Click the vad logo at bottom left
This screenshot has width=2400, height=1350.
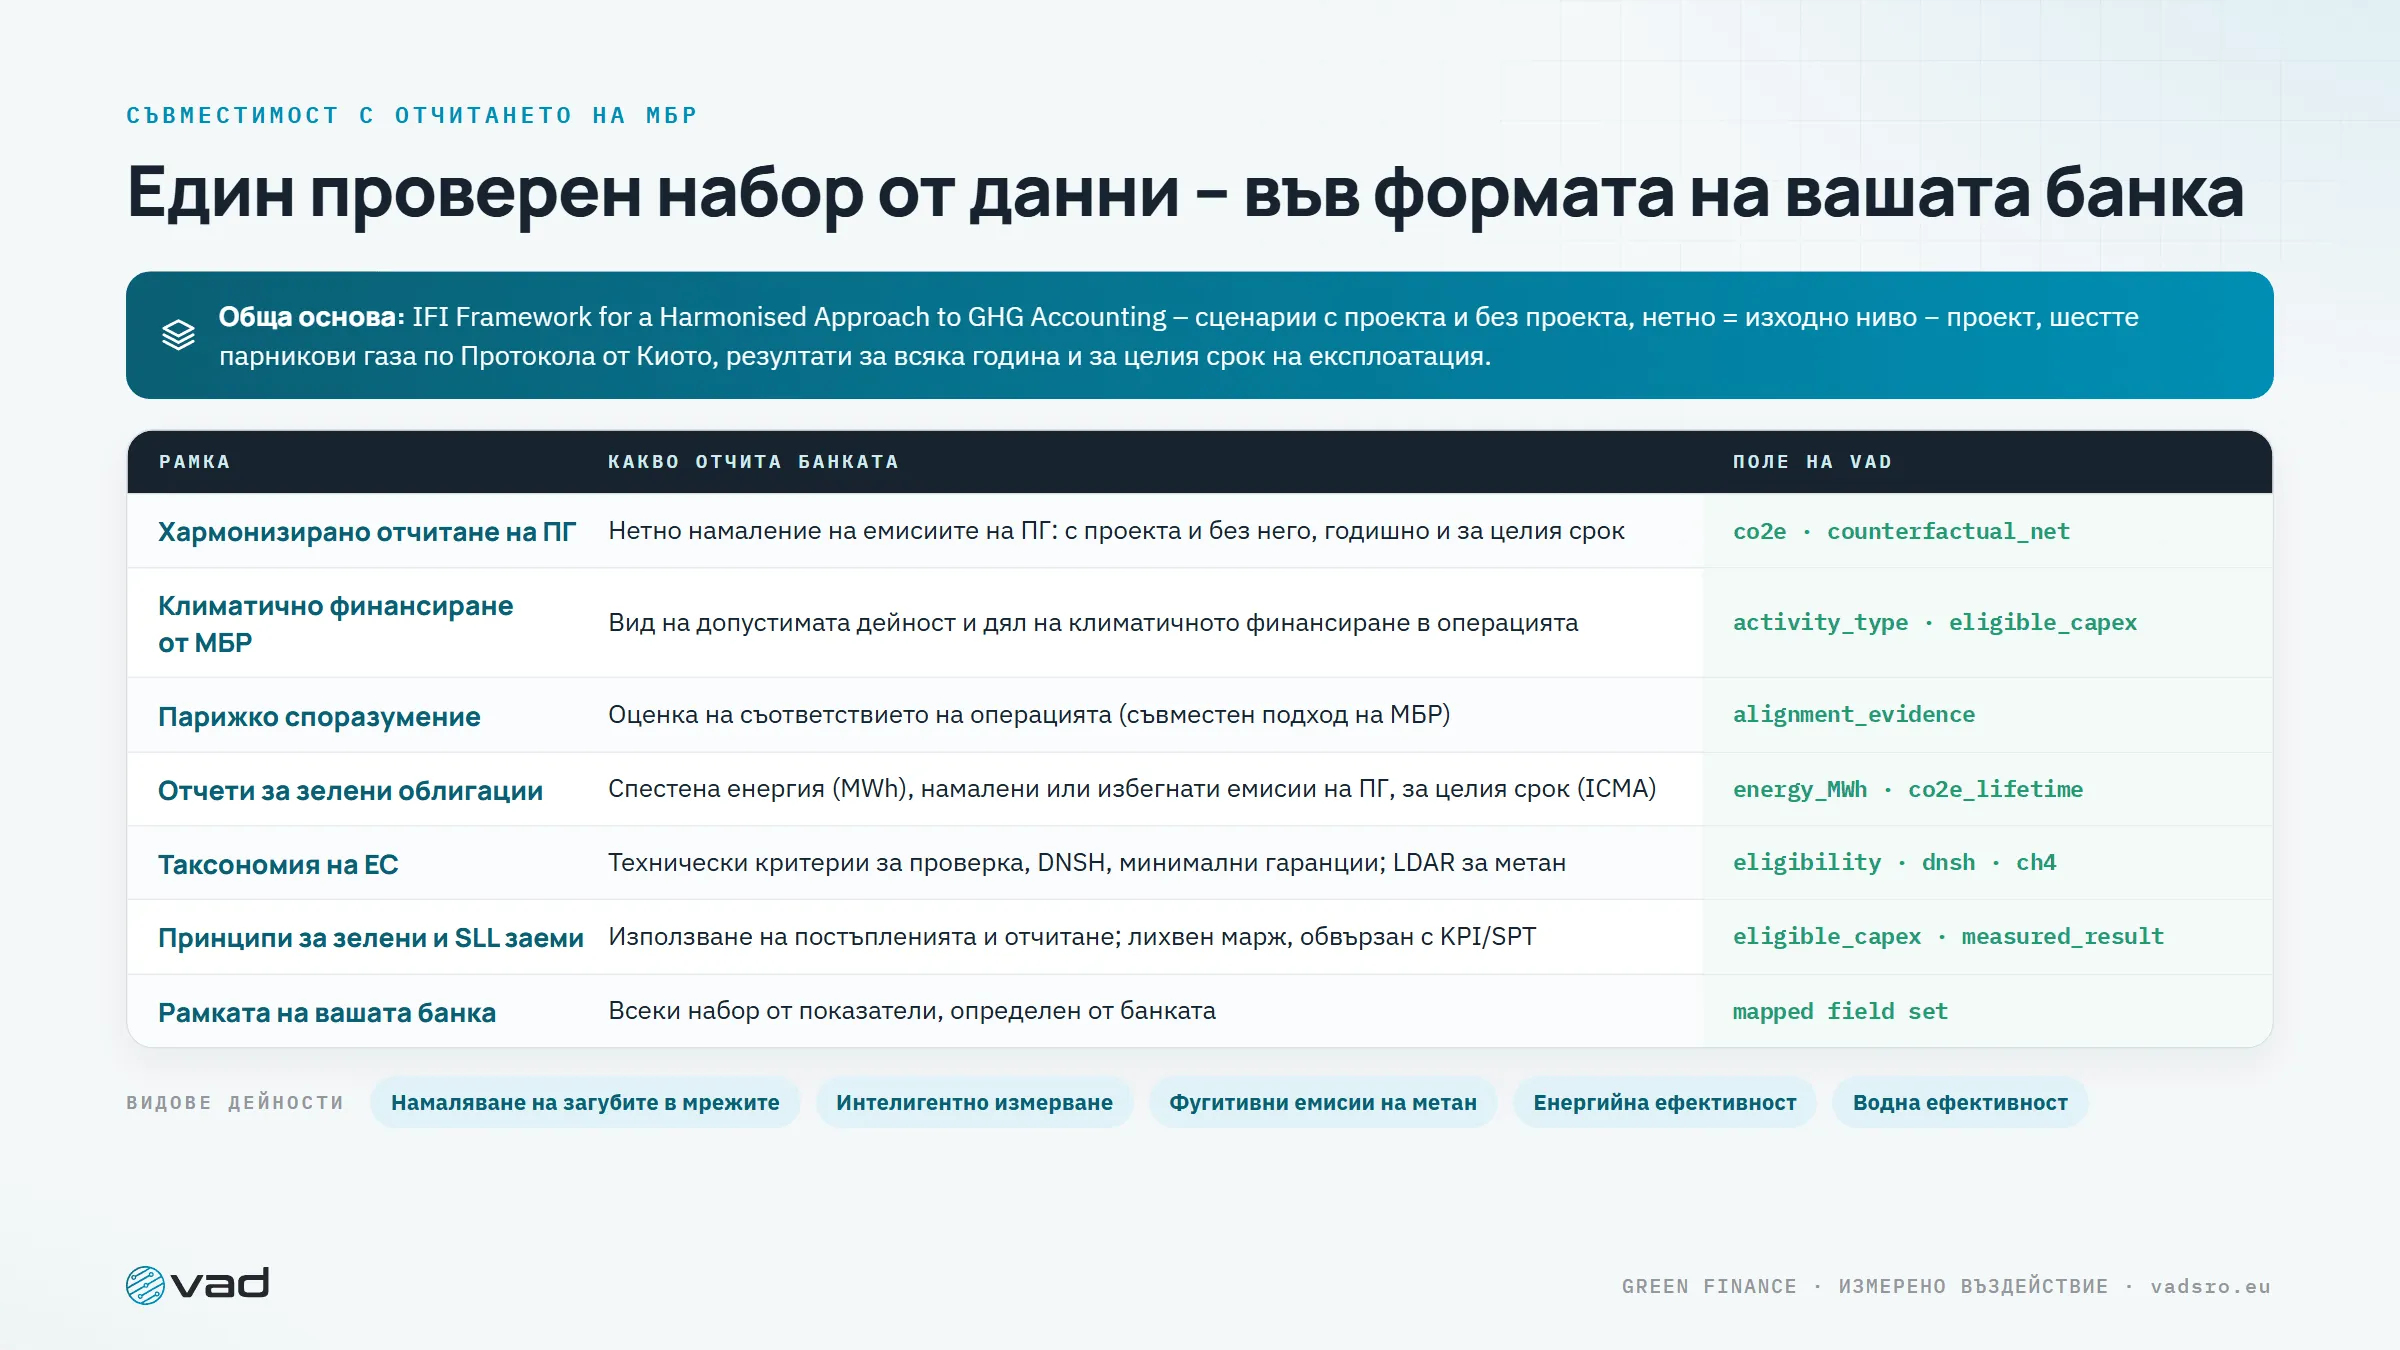coord(197,1285)
